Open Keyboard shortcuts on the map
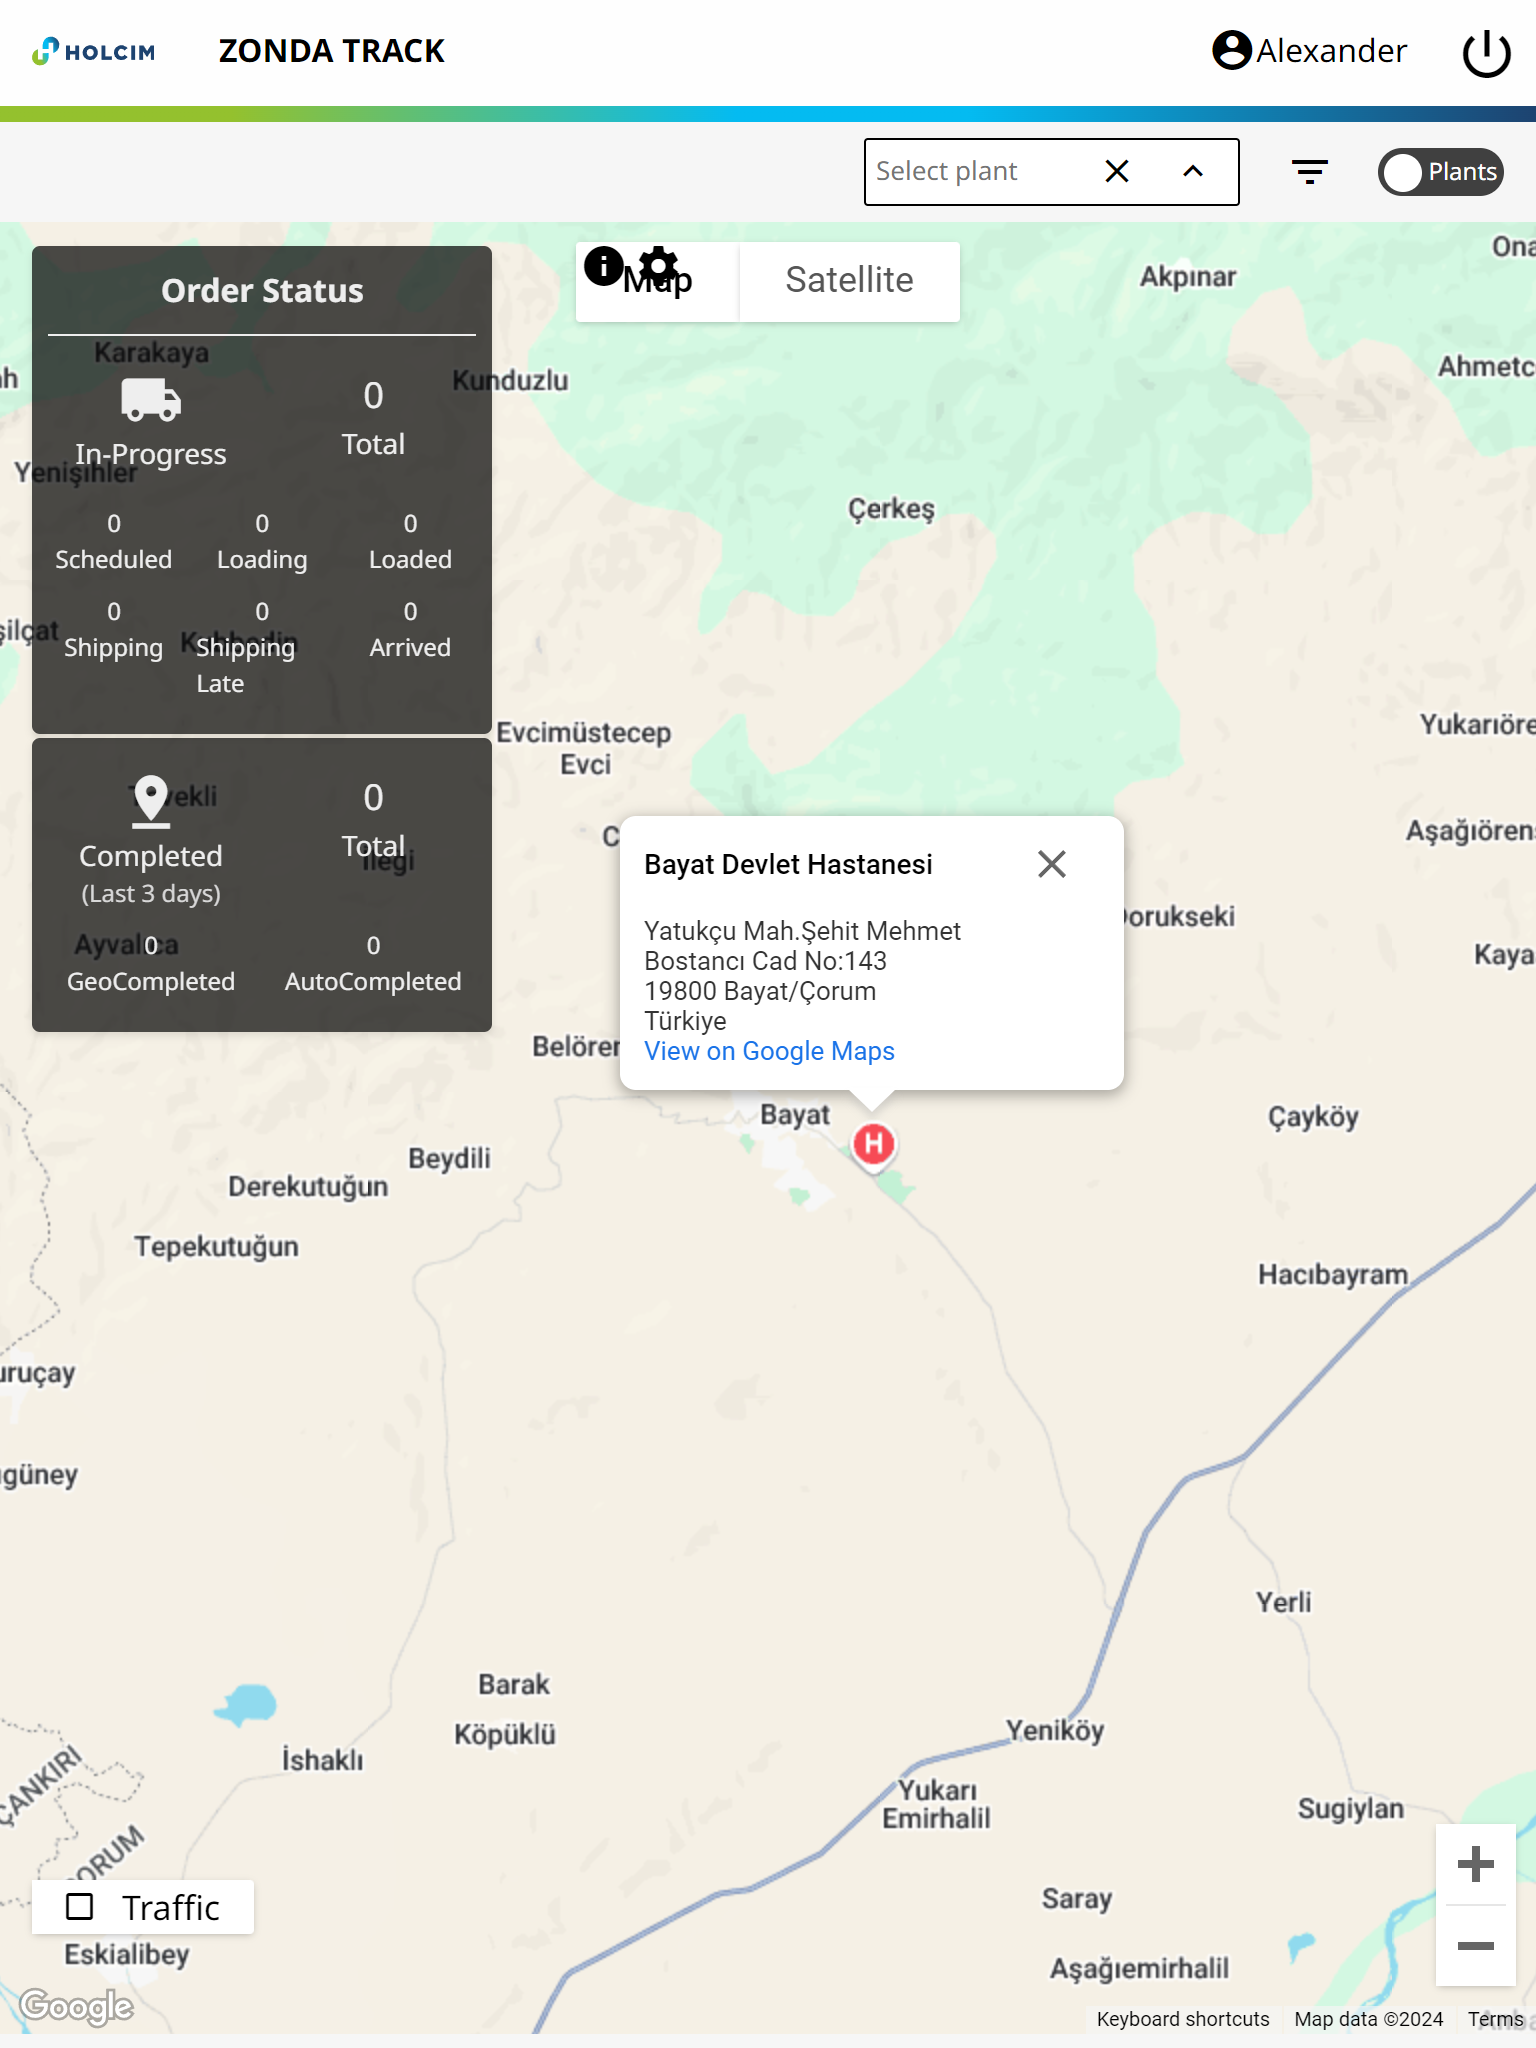The width and height of the screenshot is (1536, 2048). (x=1182, y=2019)
